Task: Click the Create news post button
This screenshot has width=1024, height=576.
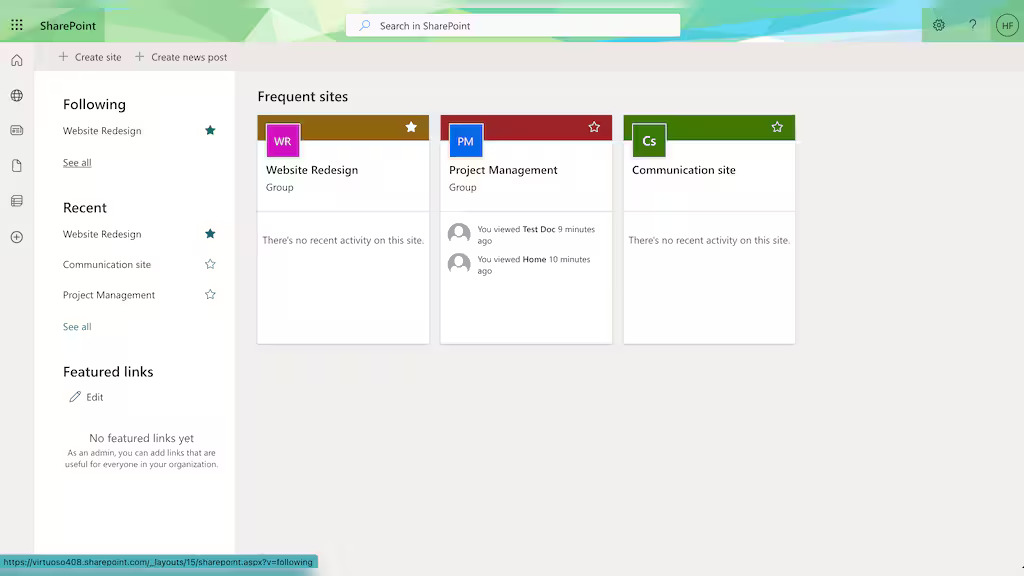Action: pos(181,57)
